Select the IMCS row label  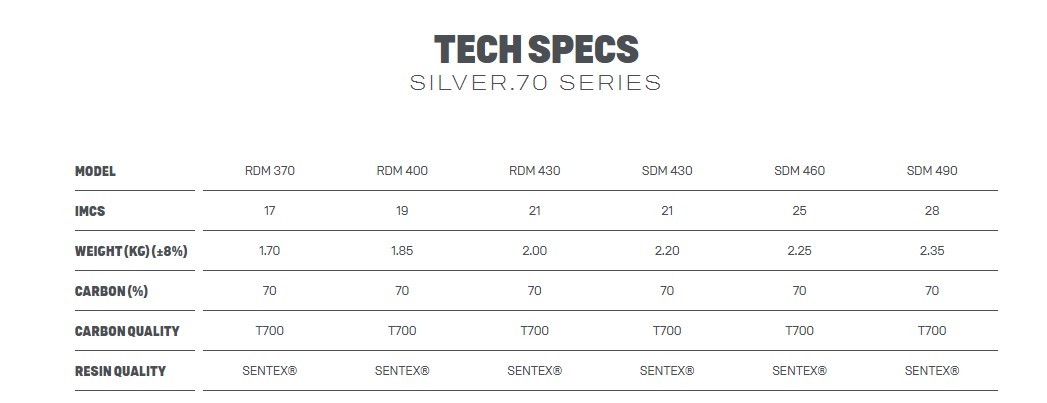(x=90, y=211)
